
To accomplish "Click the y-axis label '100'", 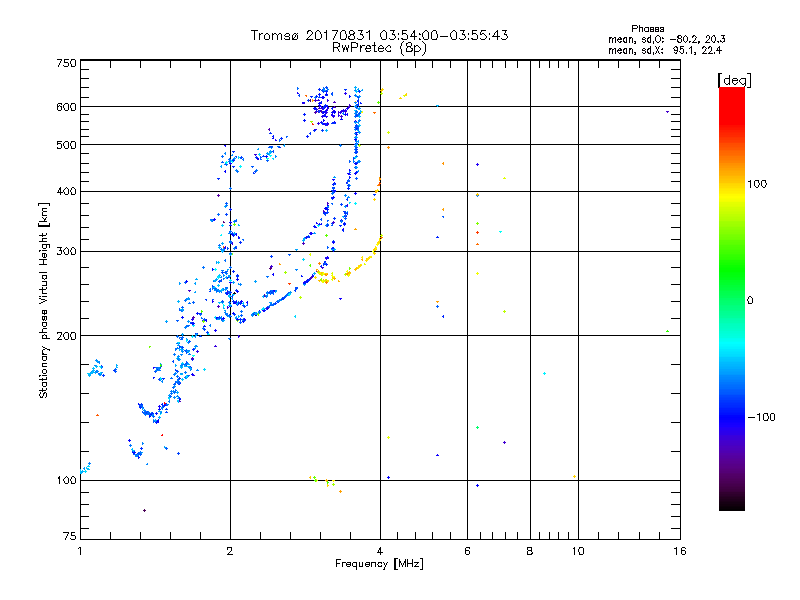I will coord(66,480).
